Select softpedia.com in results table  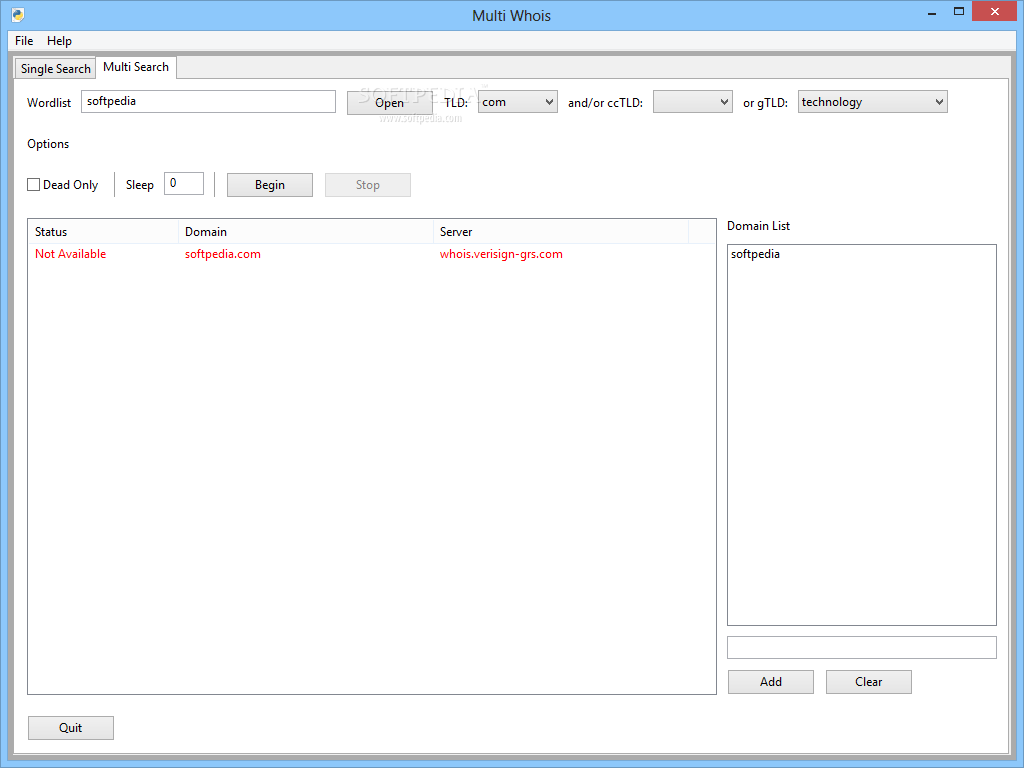tap(223, 254)
